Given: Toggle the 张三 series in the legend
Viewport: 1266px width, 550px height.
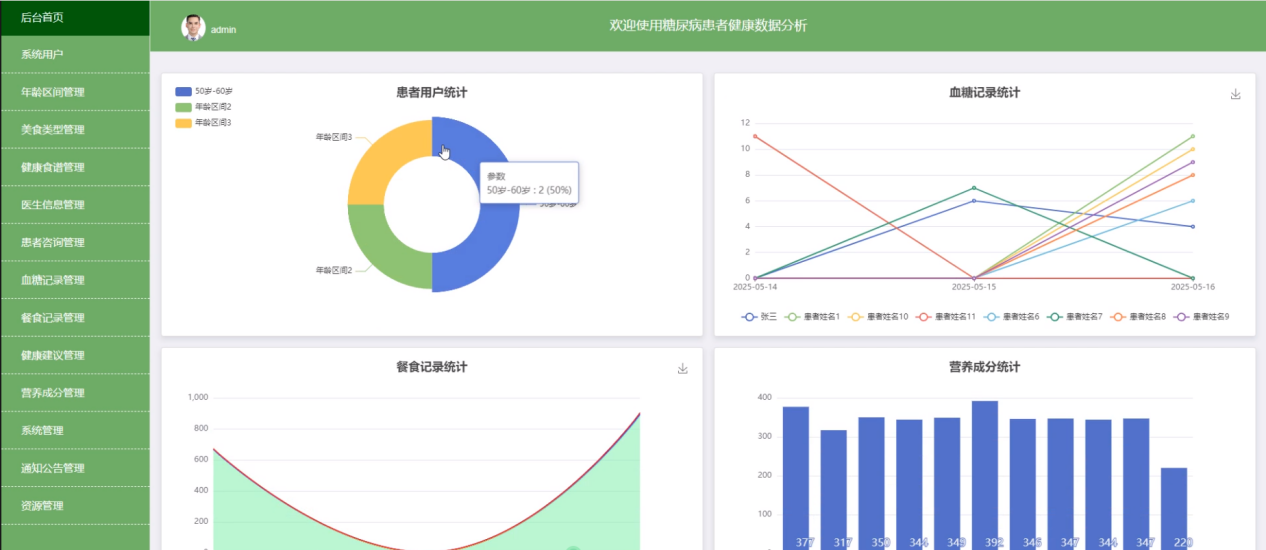Looking at the screenshot, I should [x=760, y=316].
